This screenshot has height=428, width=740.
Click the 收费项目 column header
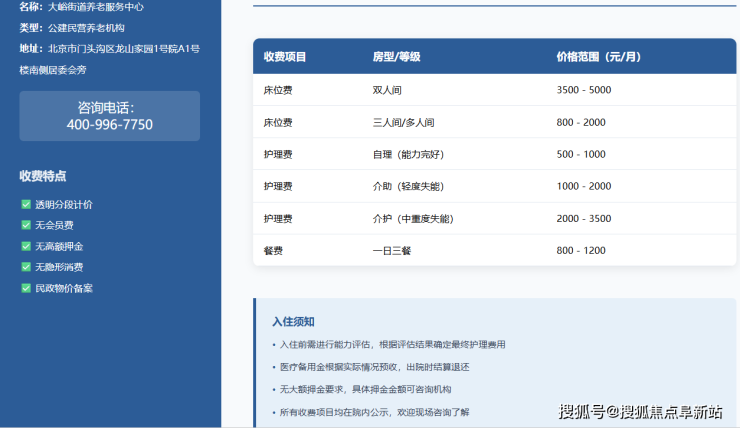(x=285, y=57)
